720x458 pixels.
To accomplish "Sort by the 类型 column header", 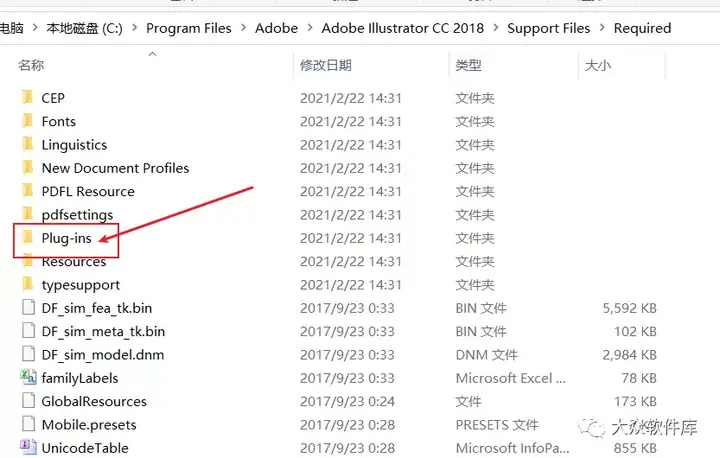I will (x=468, y=65).
